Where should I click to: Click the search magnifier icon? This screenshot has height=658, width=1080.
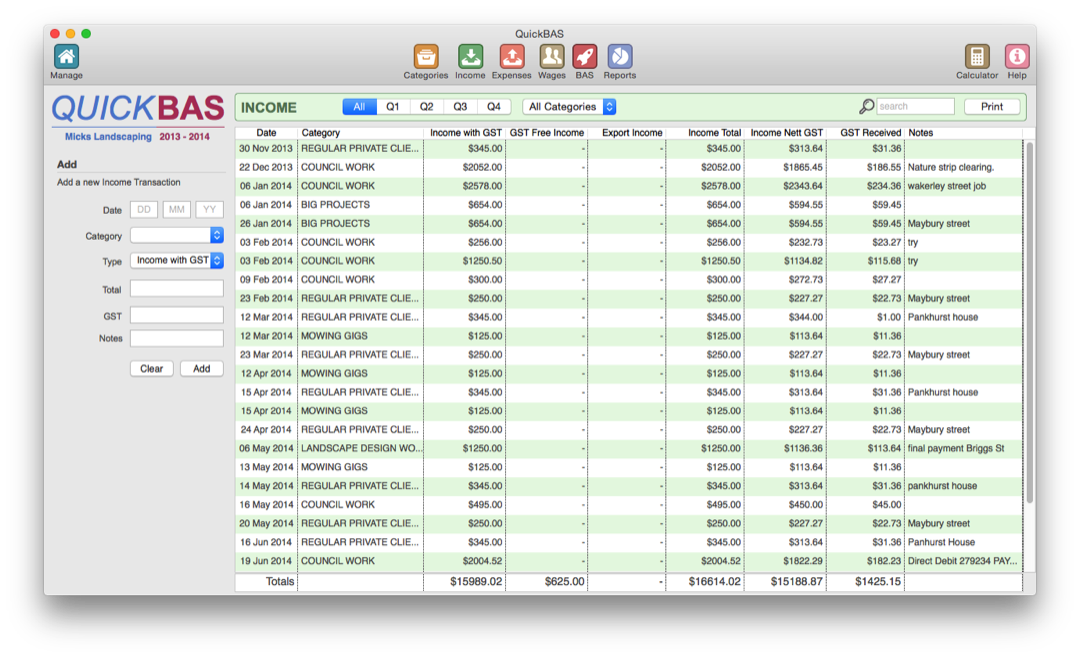click(866, 106)
